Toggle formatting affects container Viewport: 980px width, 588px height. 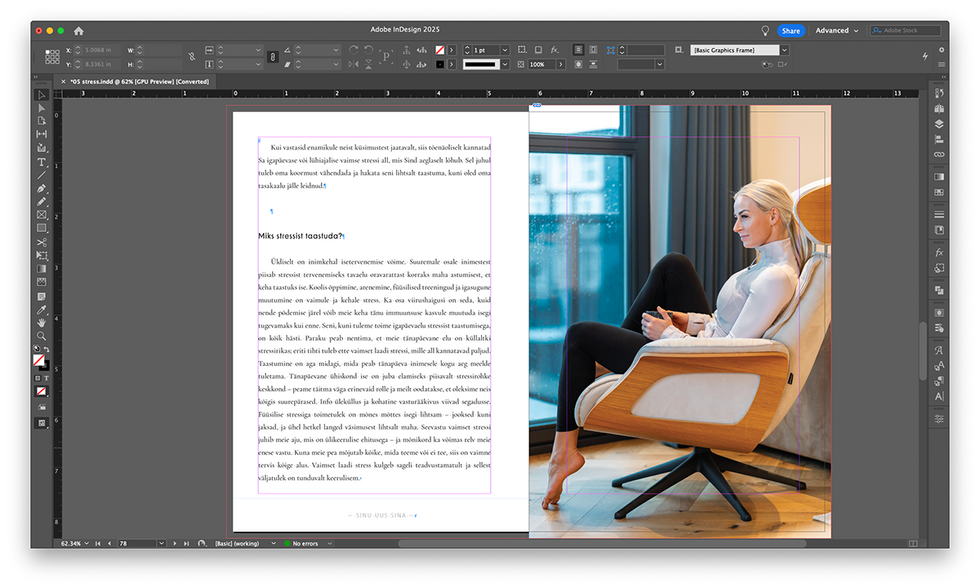(x=38, y=378)
